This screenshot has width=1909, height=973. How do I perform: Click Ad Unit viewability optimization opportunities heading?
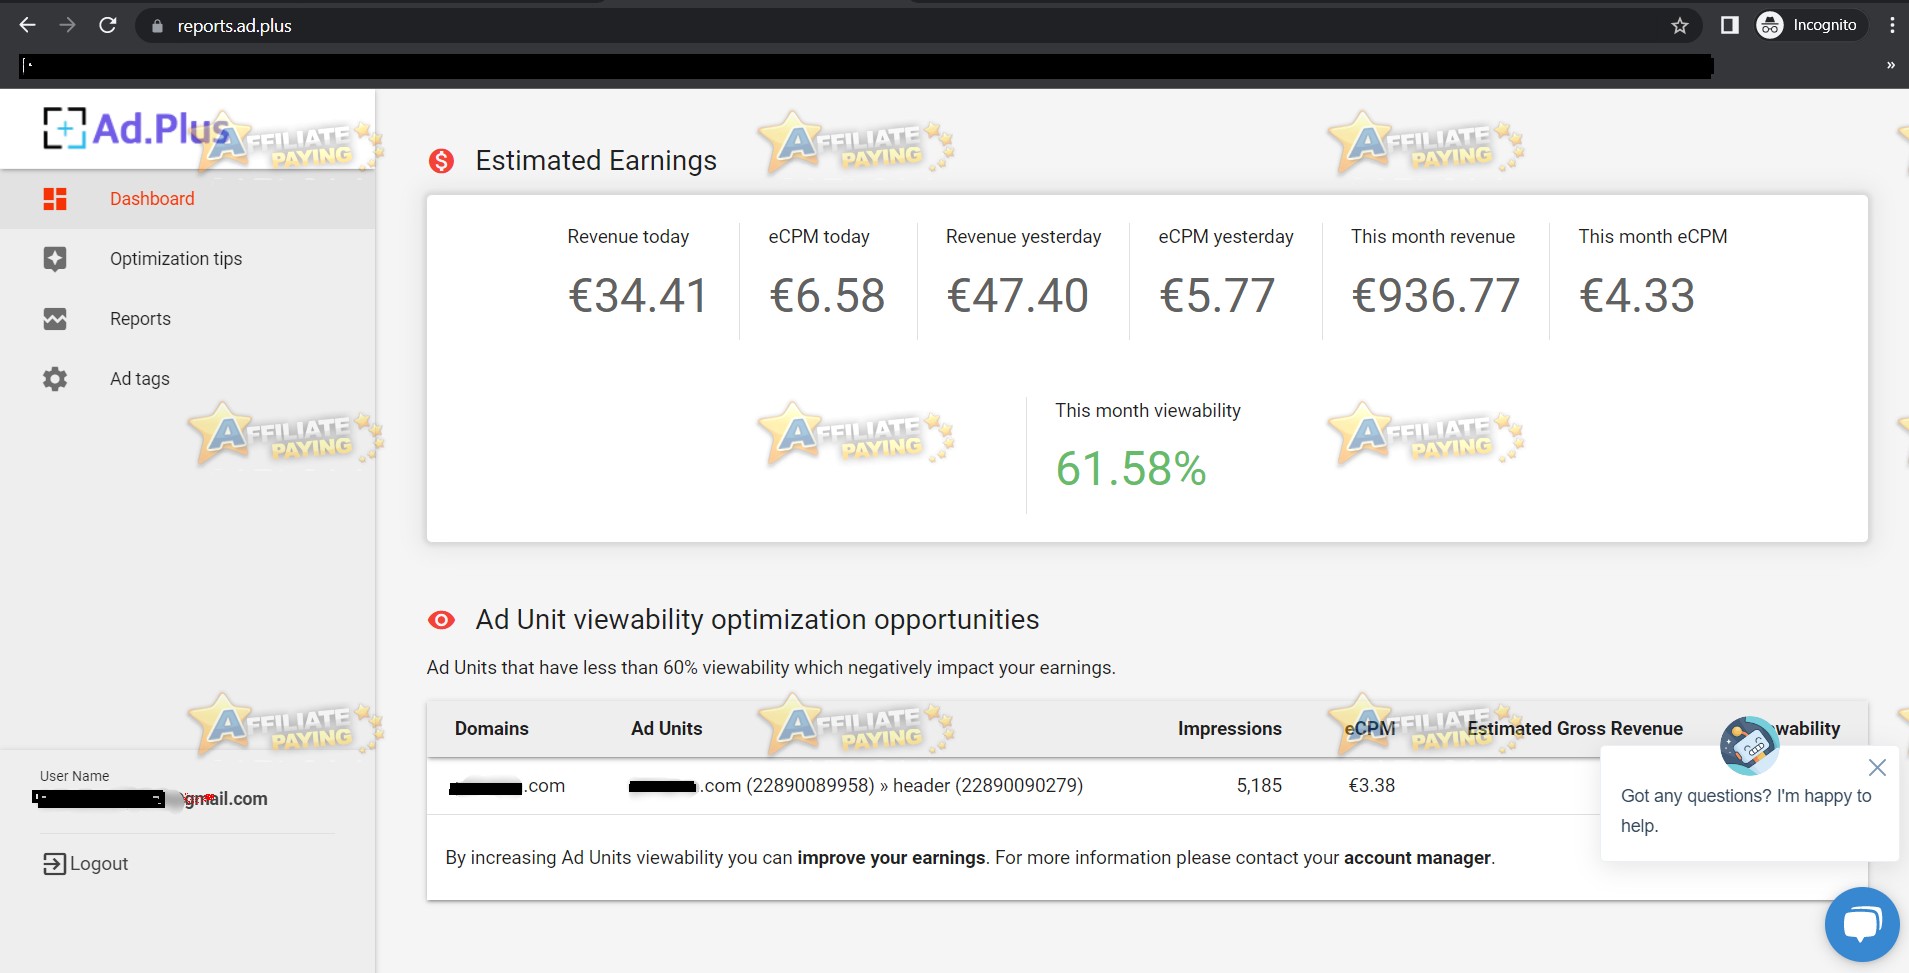[757, 620]
